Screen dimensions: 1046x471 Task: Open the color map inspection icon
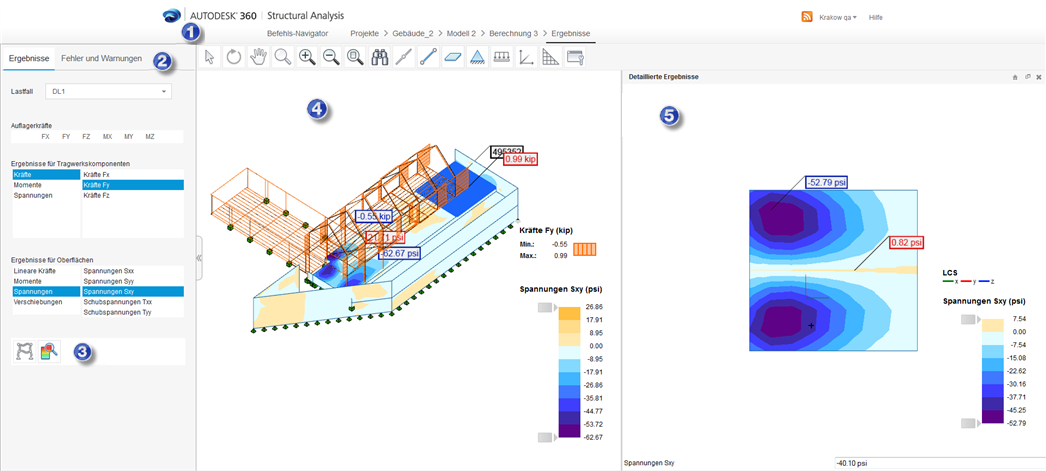(49, 352)
